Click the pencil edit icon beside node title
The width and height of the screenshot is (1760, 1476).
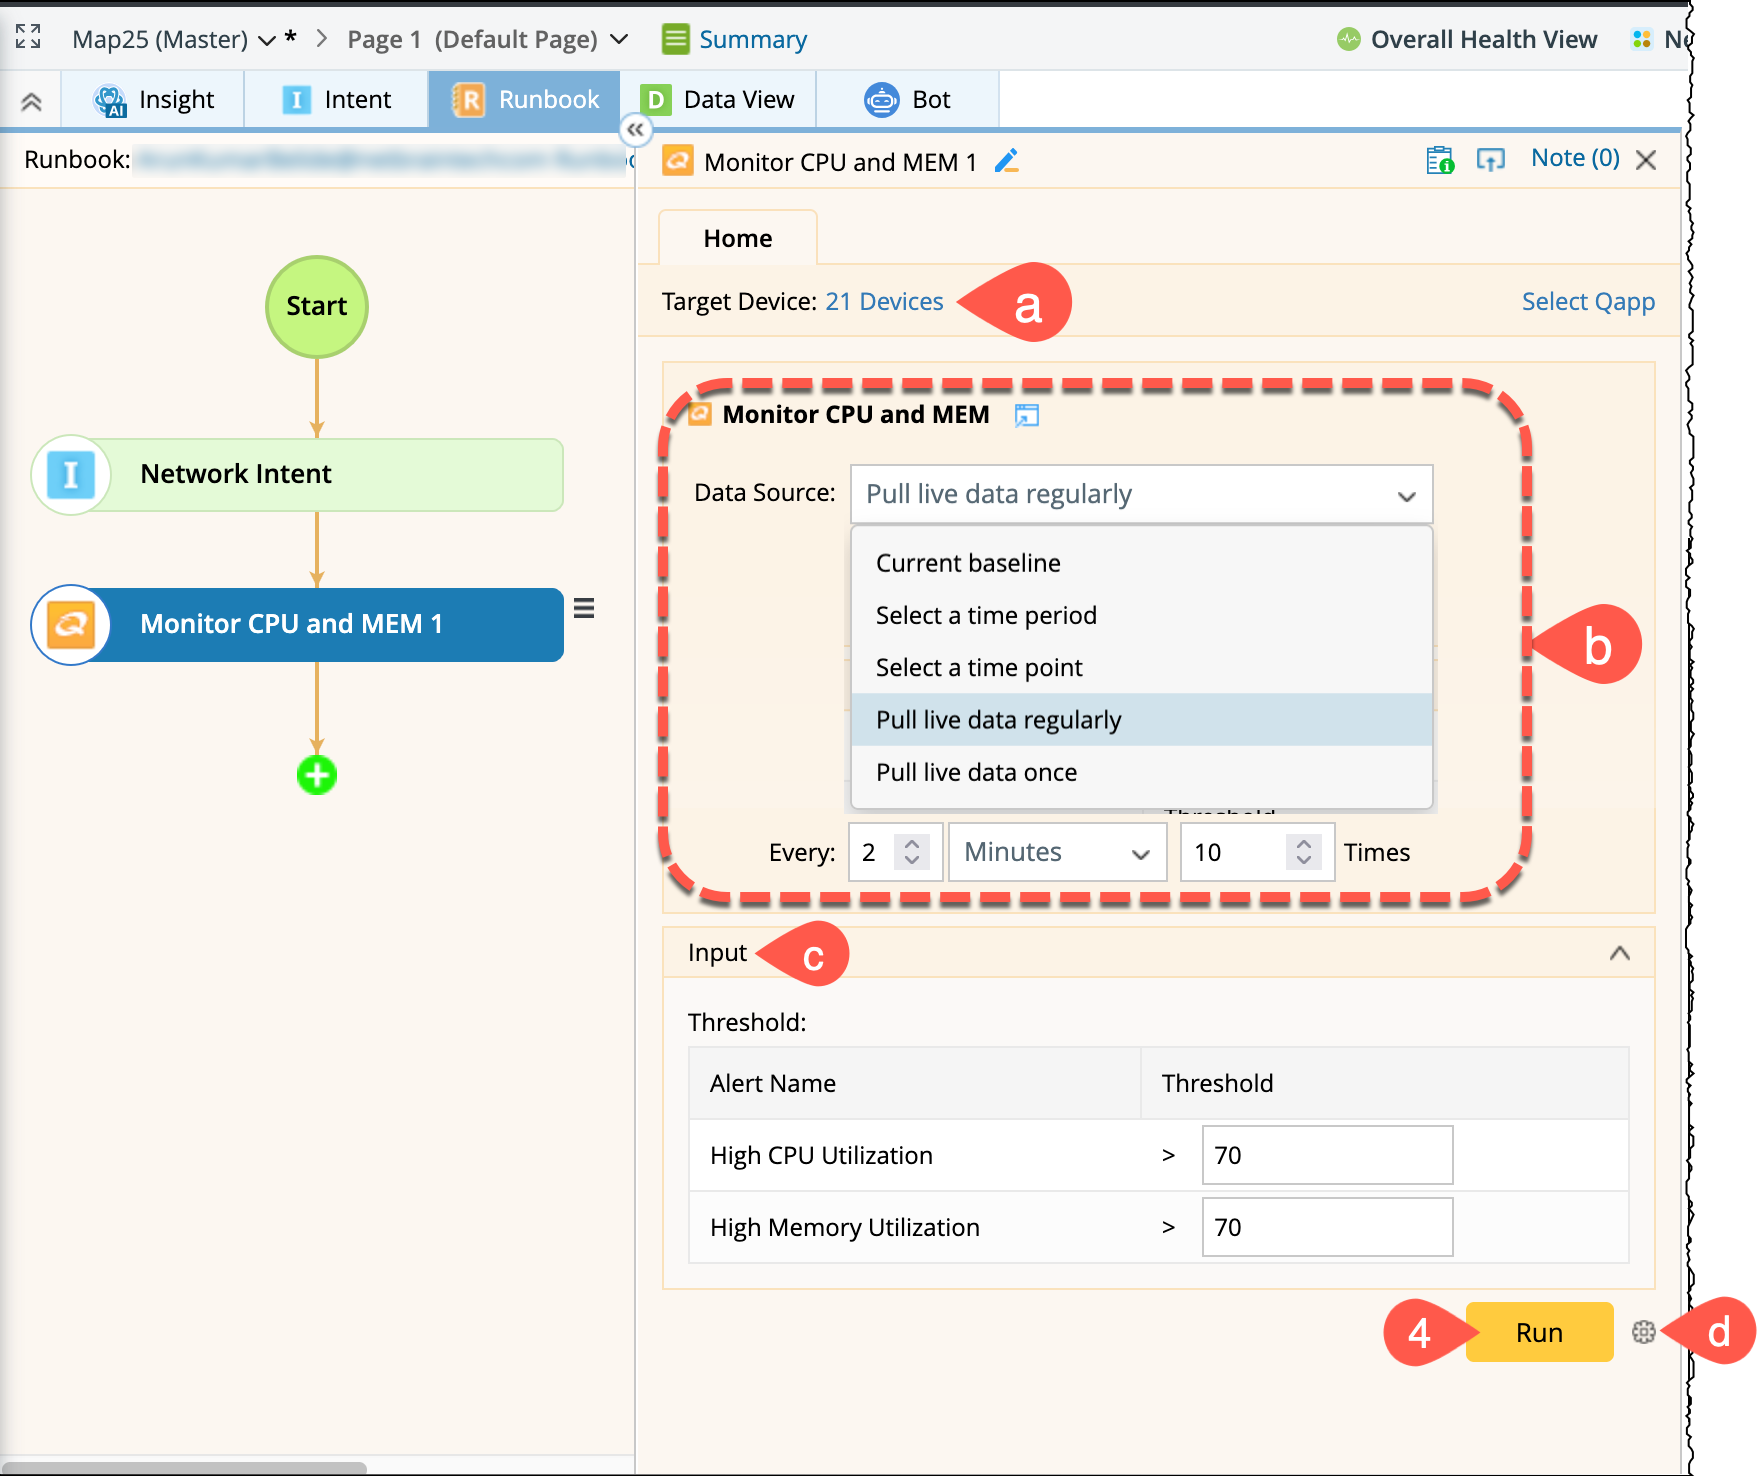[x=1006, y=161]
